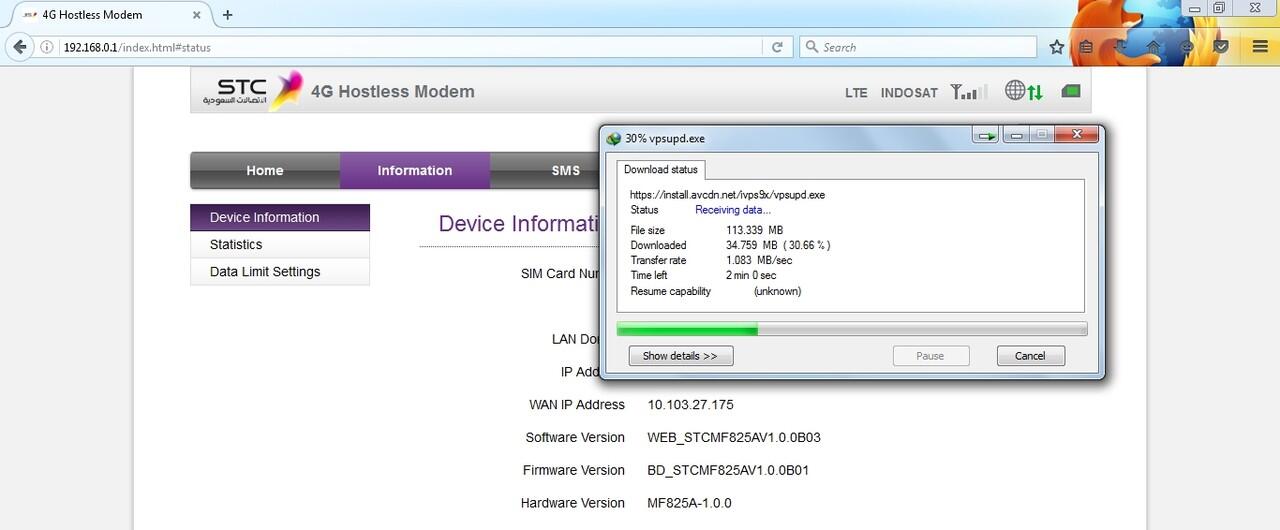Click the INDOSAT operator name
Image resolution: width=1280 pixels, height=530 pixels.
click(x=909, y=93)
